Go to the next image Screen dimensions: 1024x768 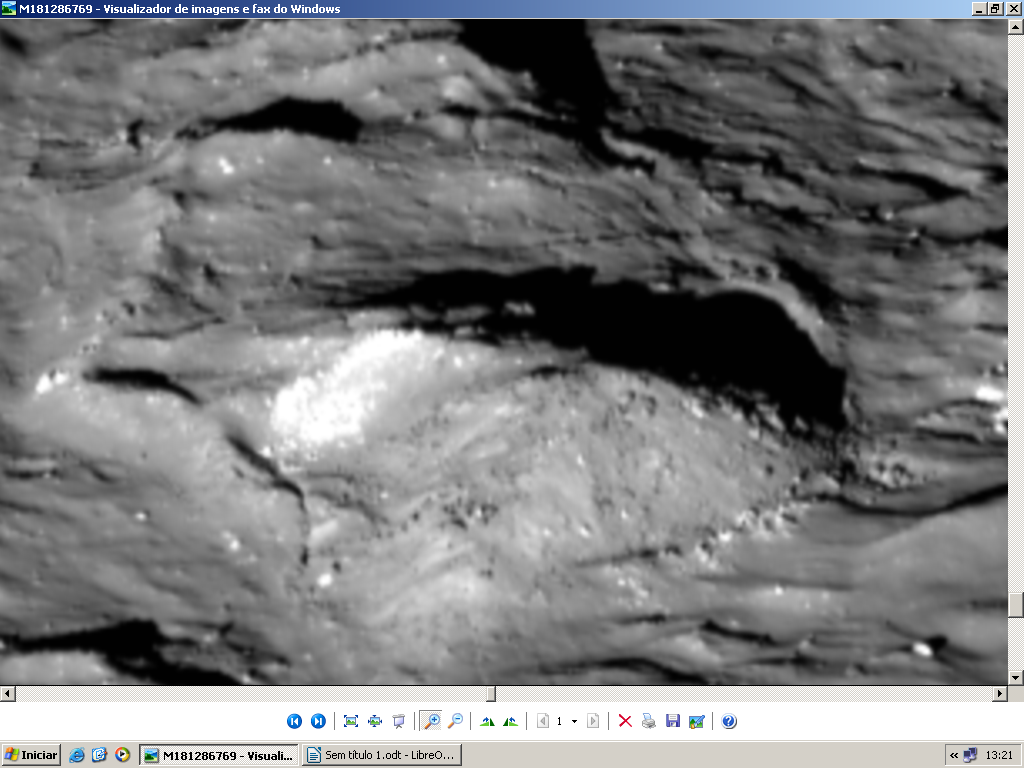click(x=318, y=721)
